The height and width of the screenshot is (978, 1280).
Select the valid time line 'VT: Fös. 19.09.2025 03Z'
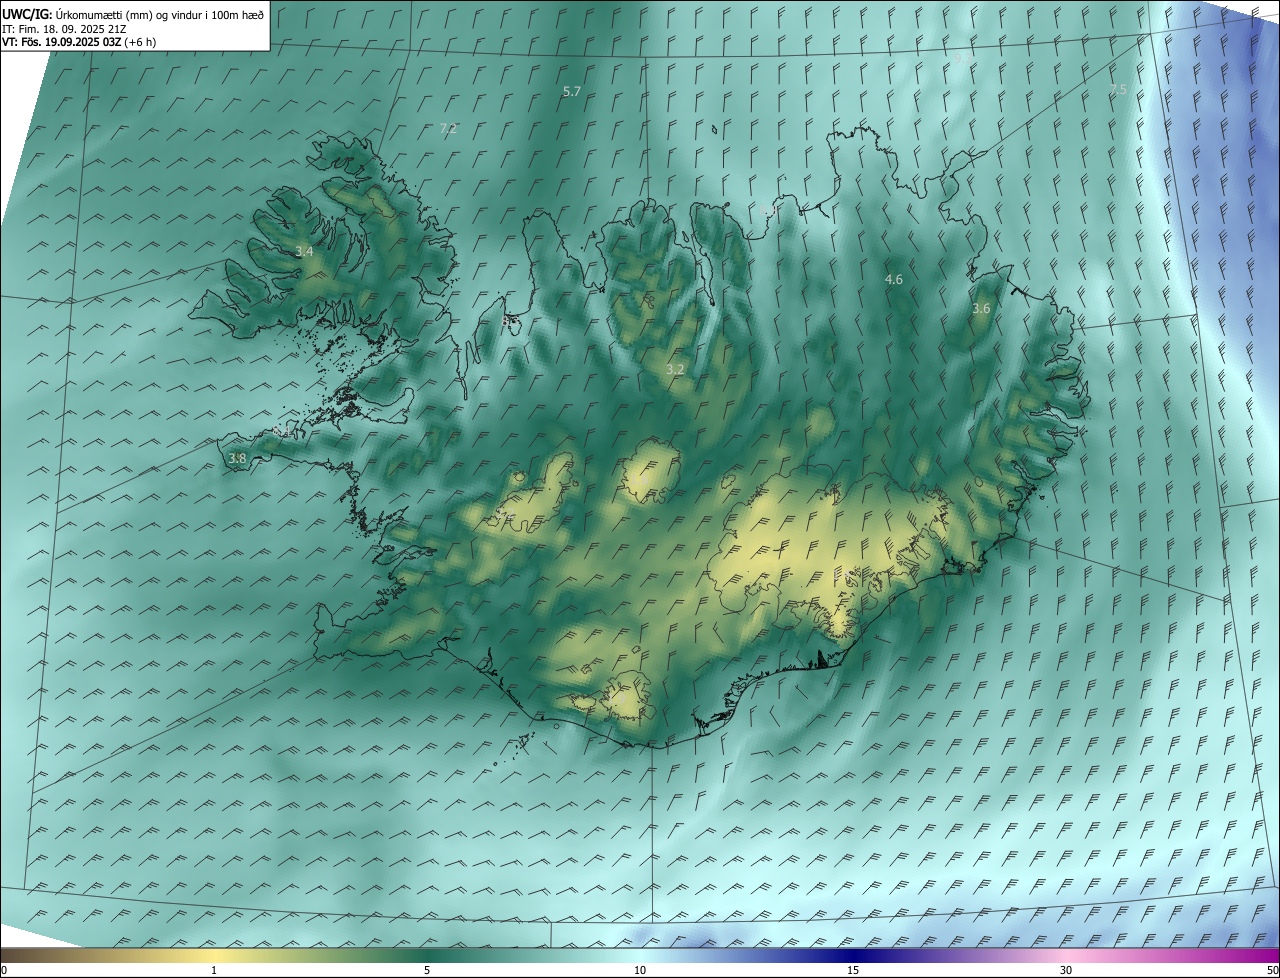point(62,42)
